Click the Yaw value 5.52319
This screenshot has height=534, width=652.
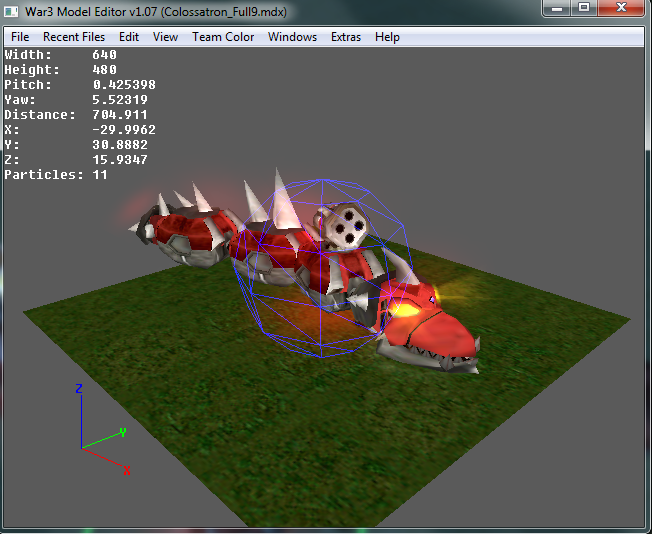click(120, 99)
